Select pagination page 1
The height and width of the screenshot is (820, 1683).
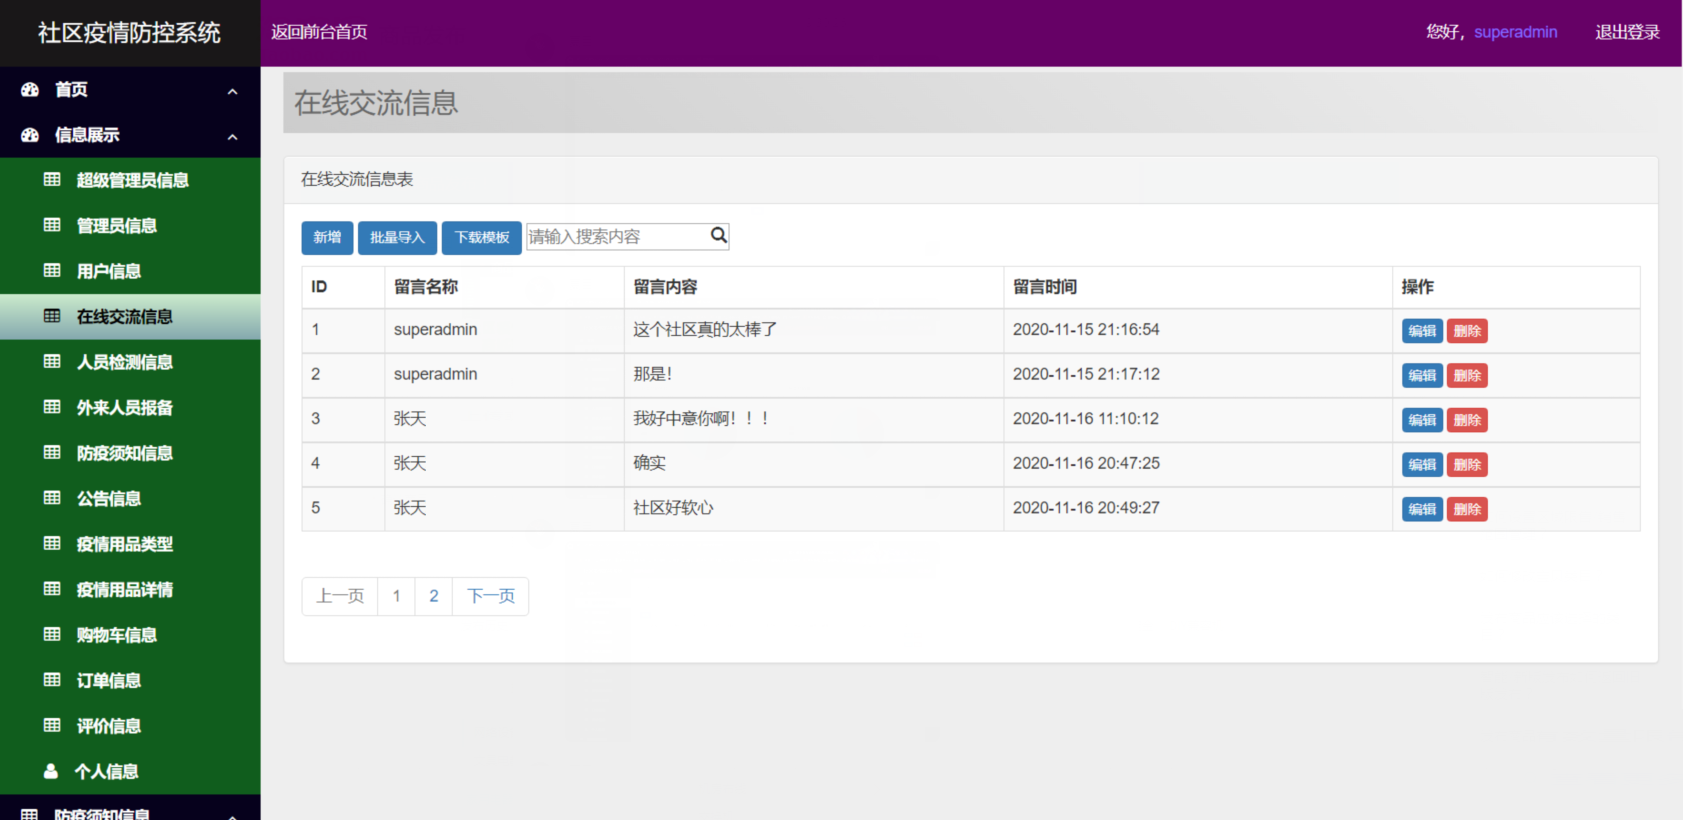396,596
